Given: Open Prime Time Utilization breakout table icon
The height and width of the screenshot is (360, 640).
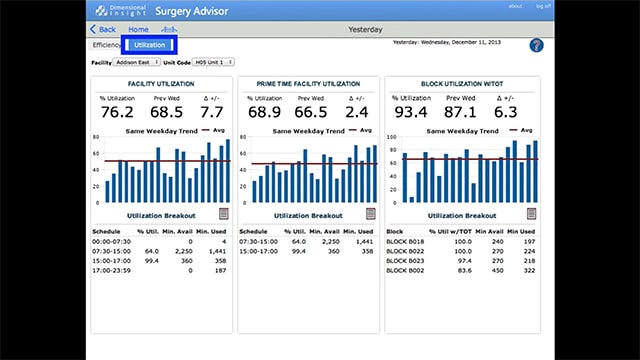Looking at the screenshot, I should (x=370, y=213).
